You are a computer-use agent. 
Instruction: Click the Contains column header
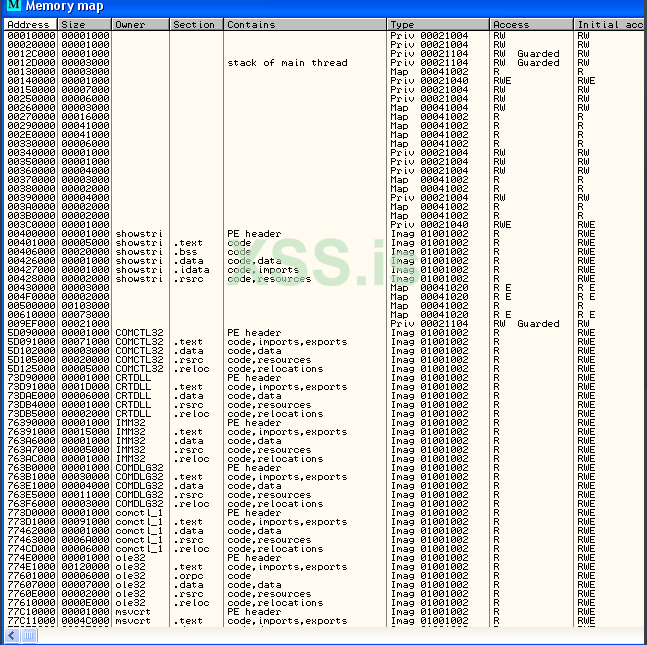pos(305,25)
